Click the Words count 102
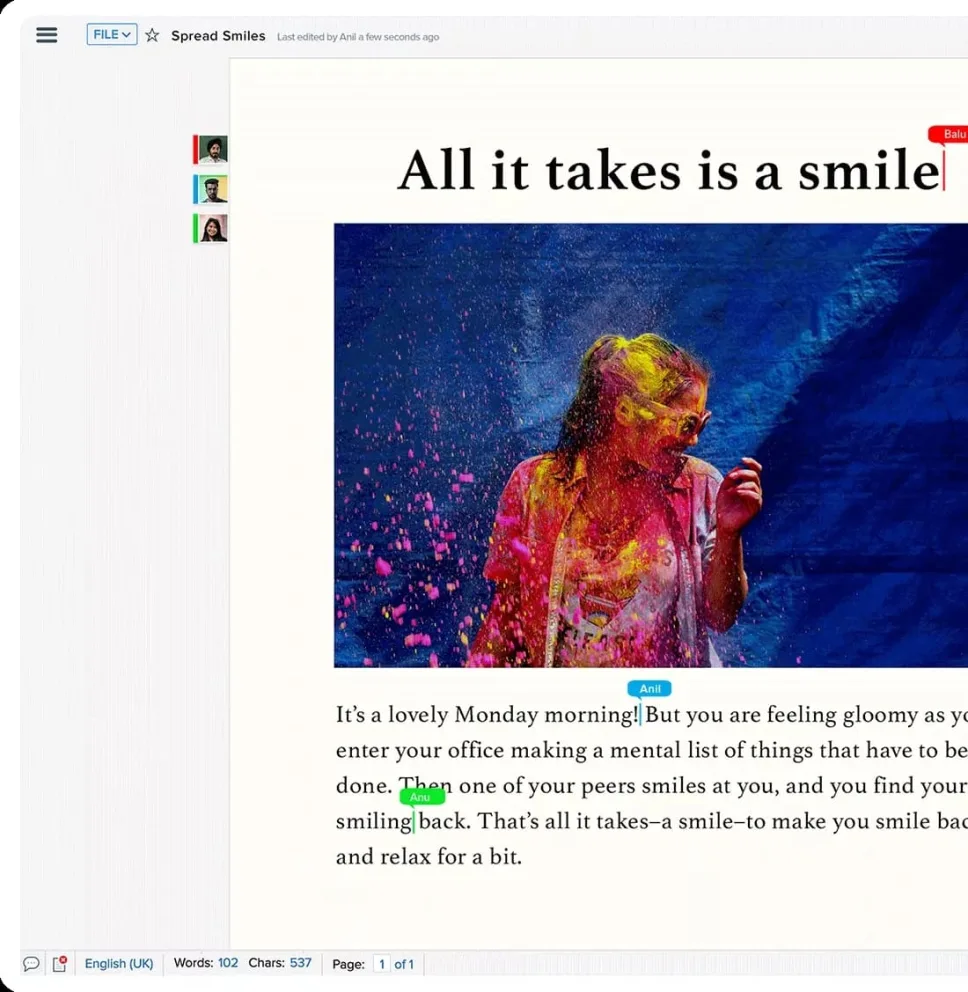This screenshot has width=968, height=992. coord(228,963)
